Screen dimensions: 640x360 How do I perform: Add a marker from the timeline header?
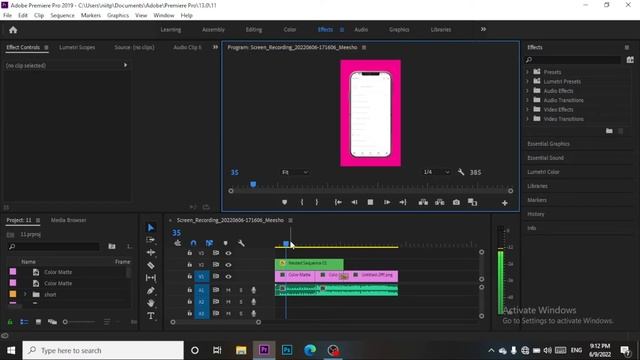click(225, 243)
